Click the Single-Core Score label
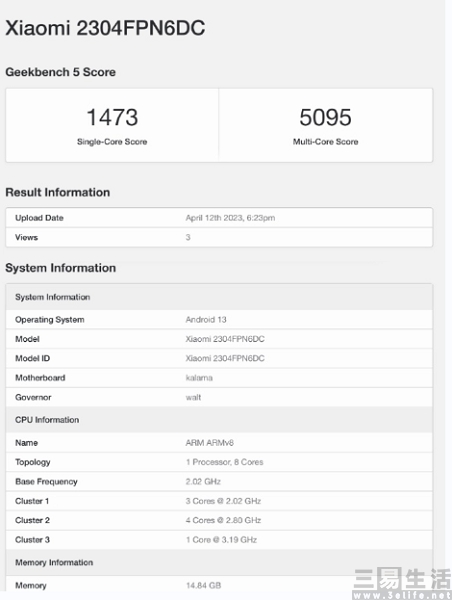Viewport: 452px width, 600px height. click(x=112, y=142)
